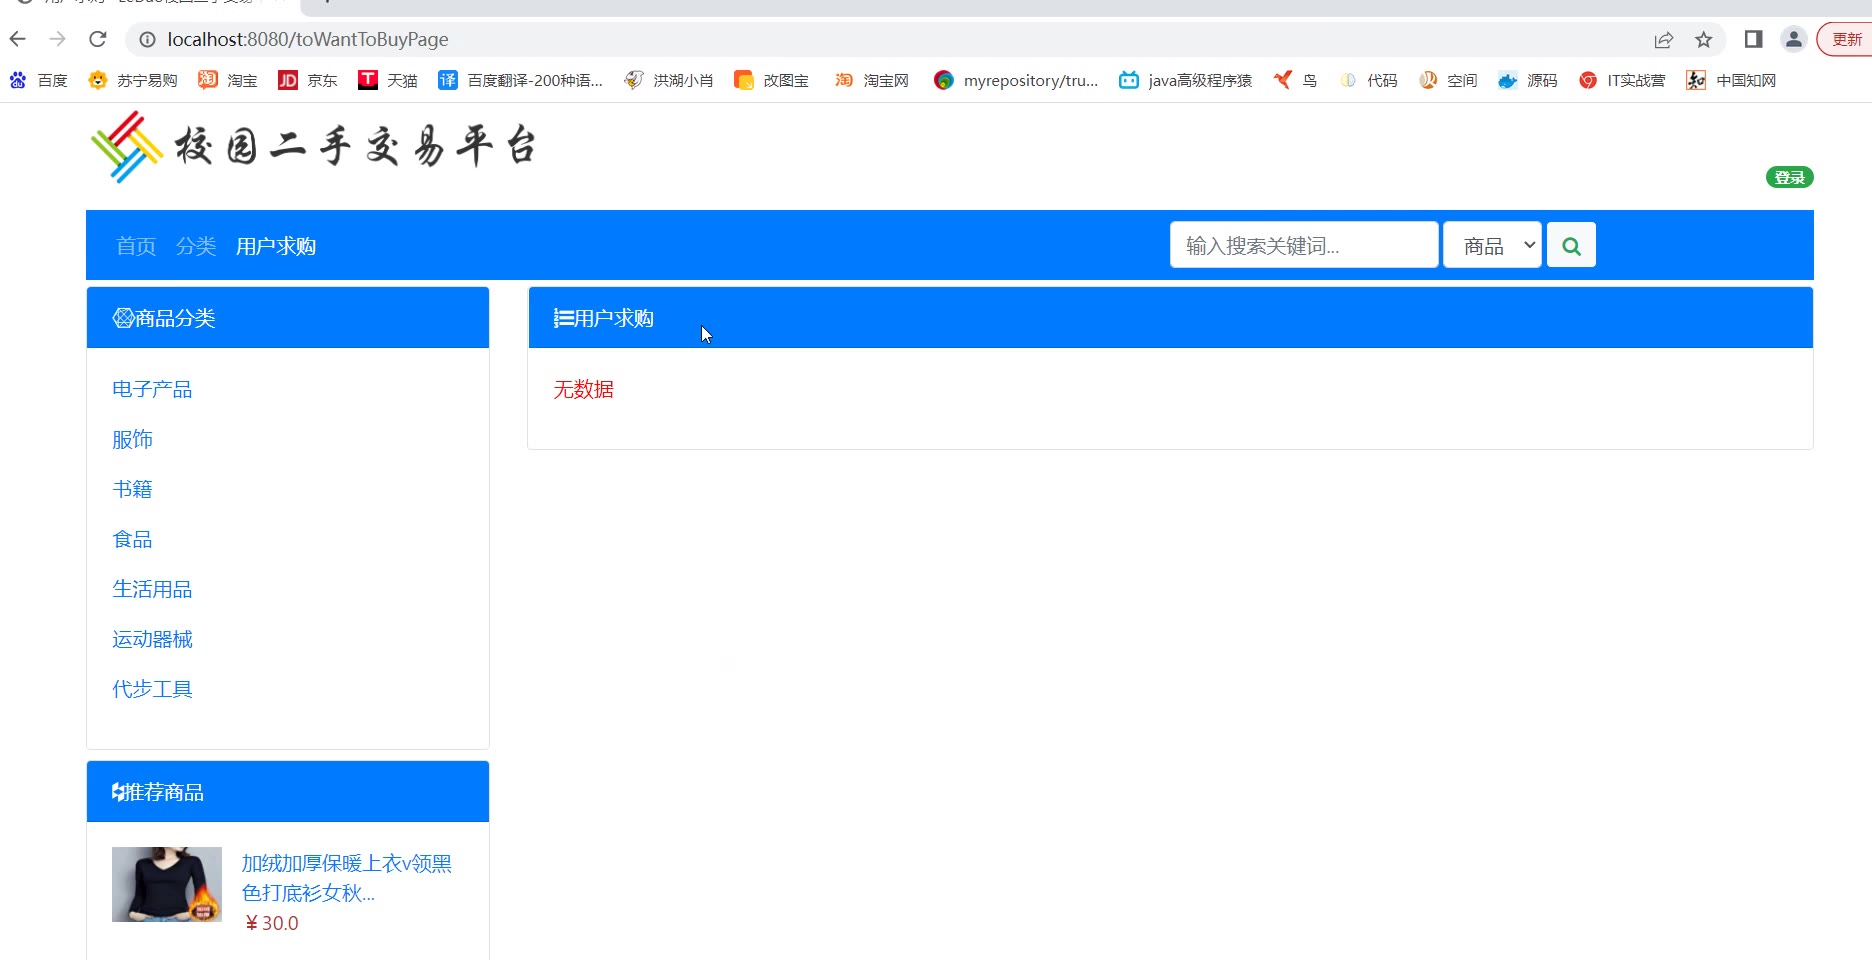
Task: Open the myrepository bookmark
Action: tap(1016, 80)
